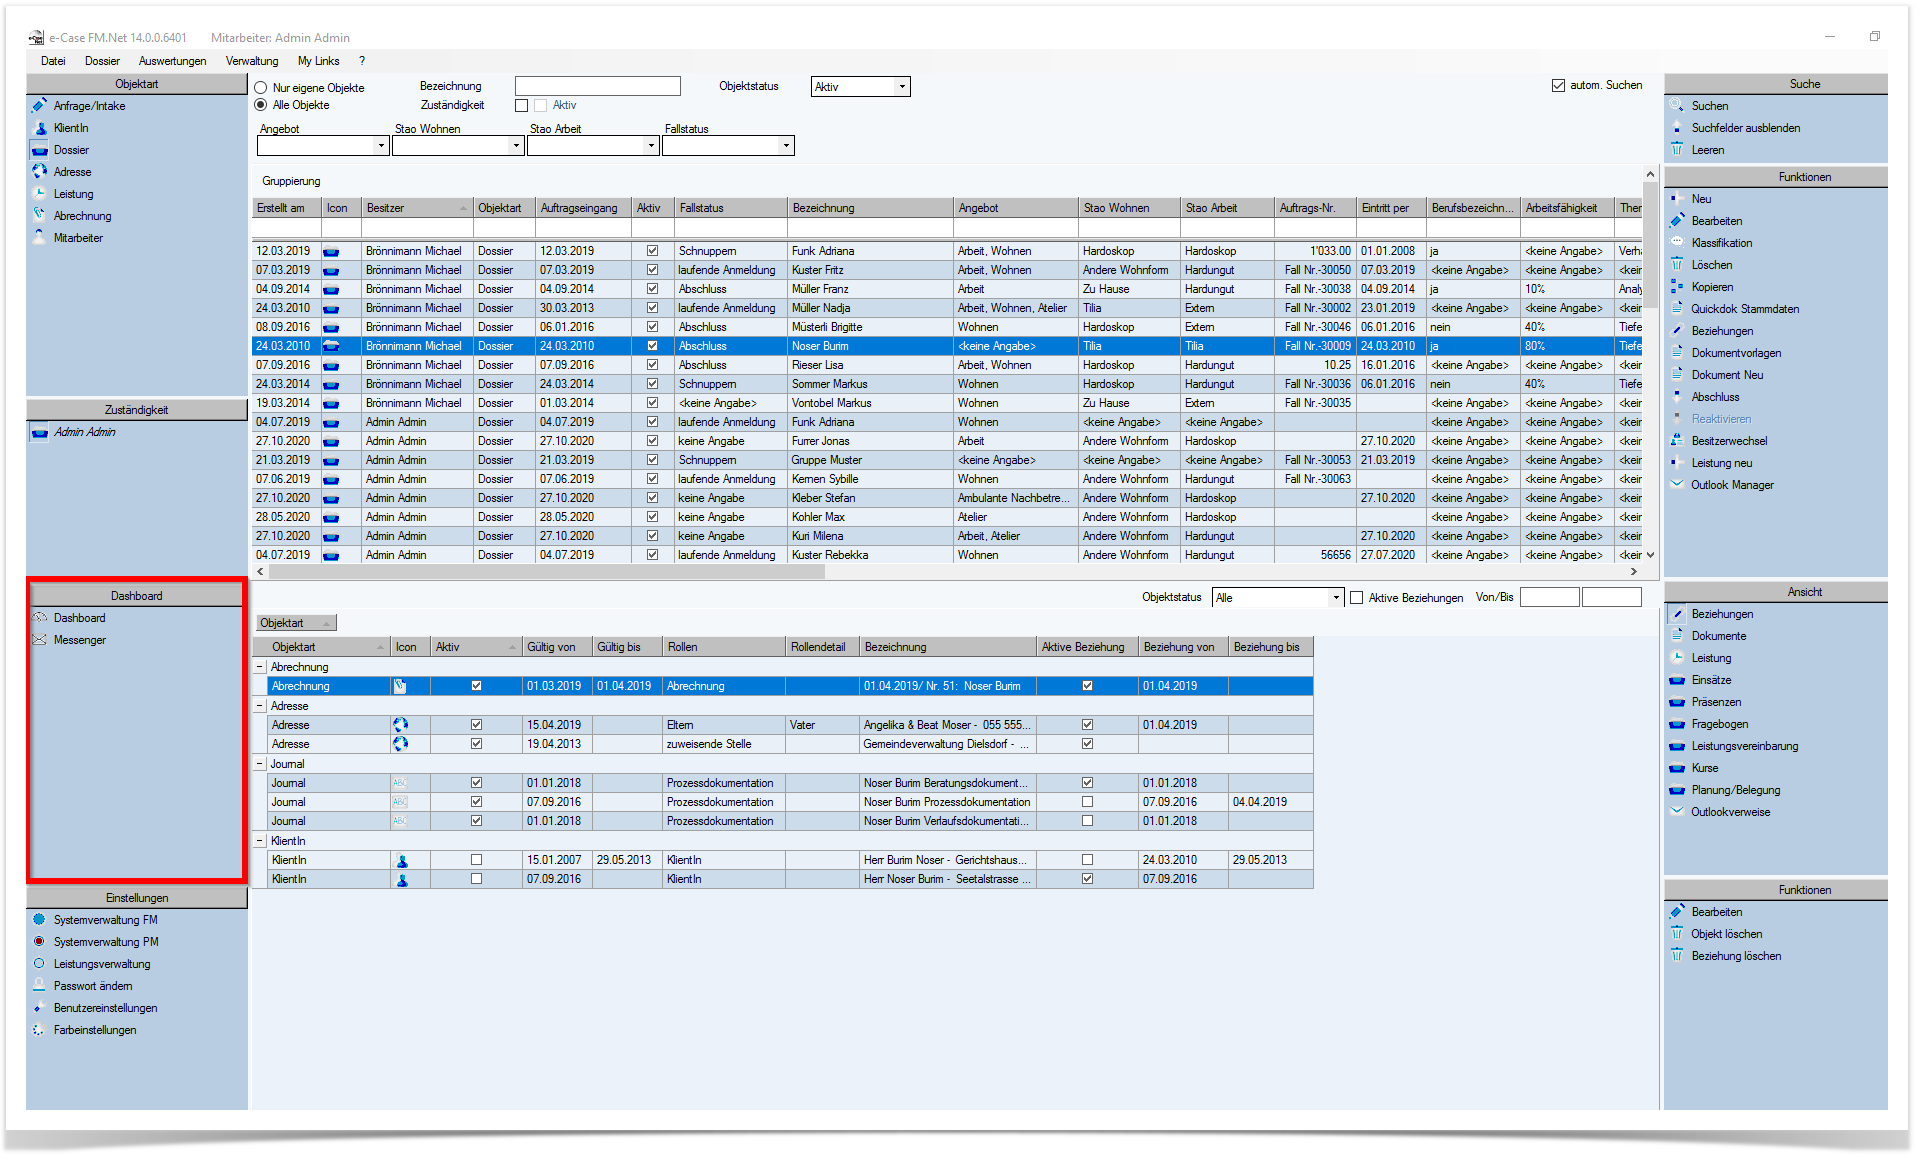This screenshot has width=1922, height=1159.
Task: Open the Fallstatus filter dropdown
Action: 786,146
